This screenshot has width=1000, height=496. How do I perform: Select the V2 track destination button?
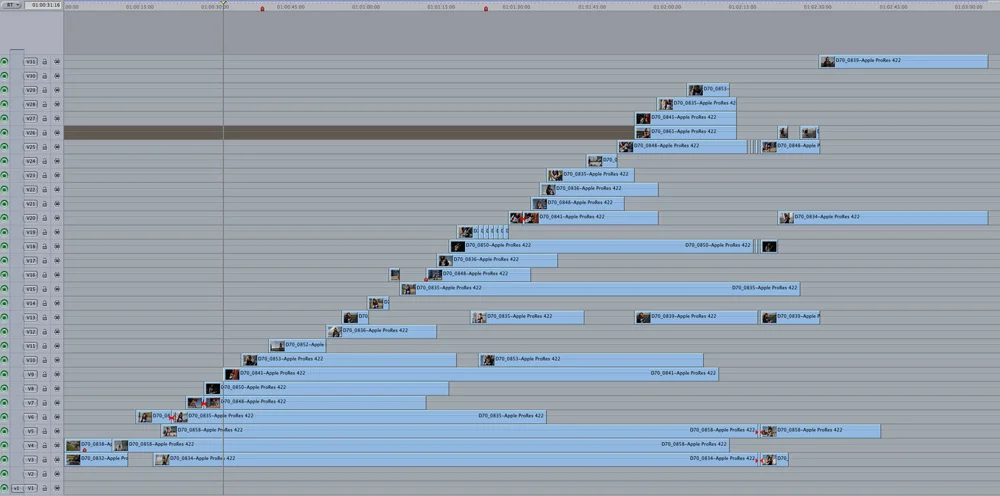coord(30,474)
